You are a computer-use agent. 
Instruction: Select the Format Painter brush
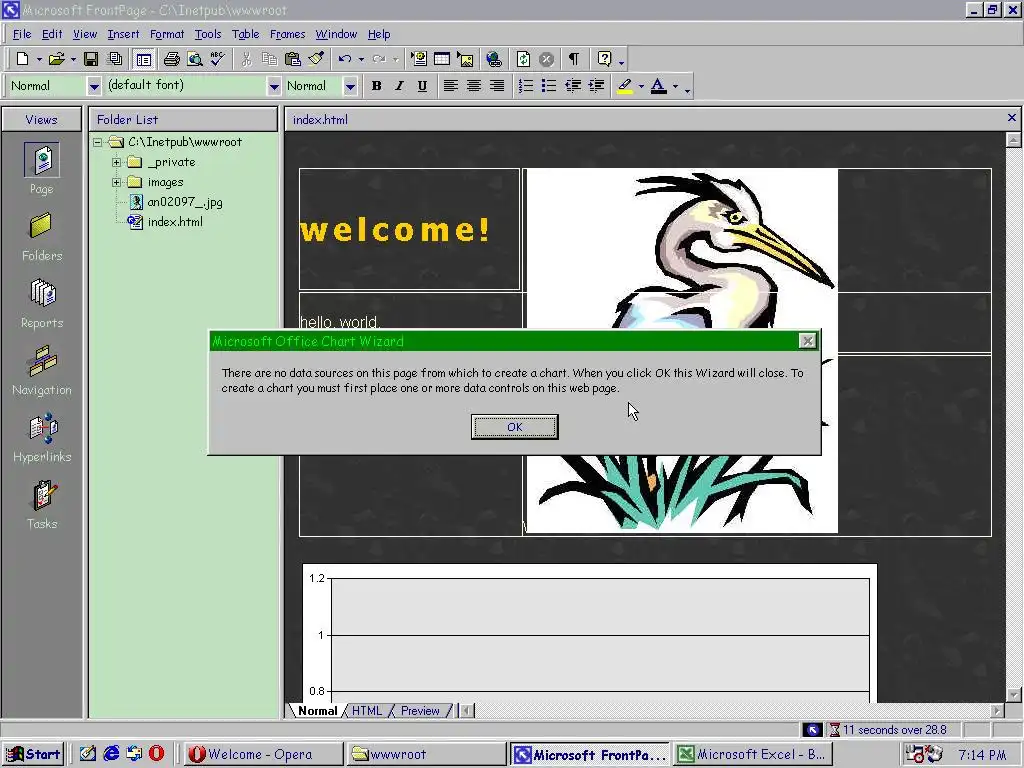[x=316, y=59]
